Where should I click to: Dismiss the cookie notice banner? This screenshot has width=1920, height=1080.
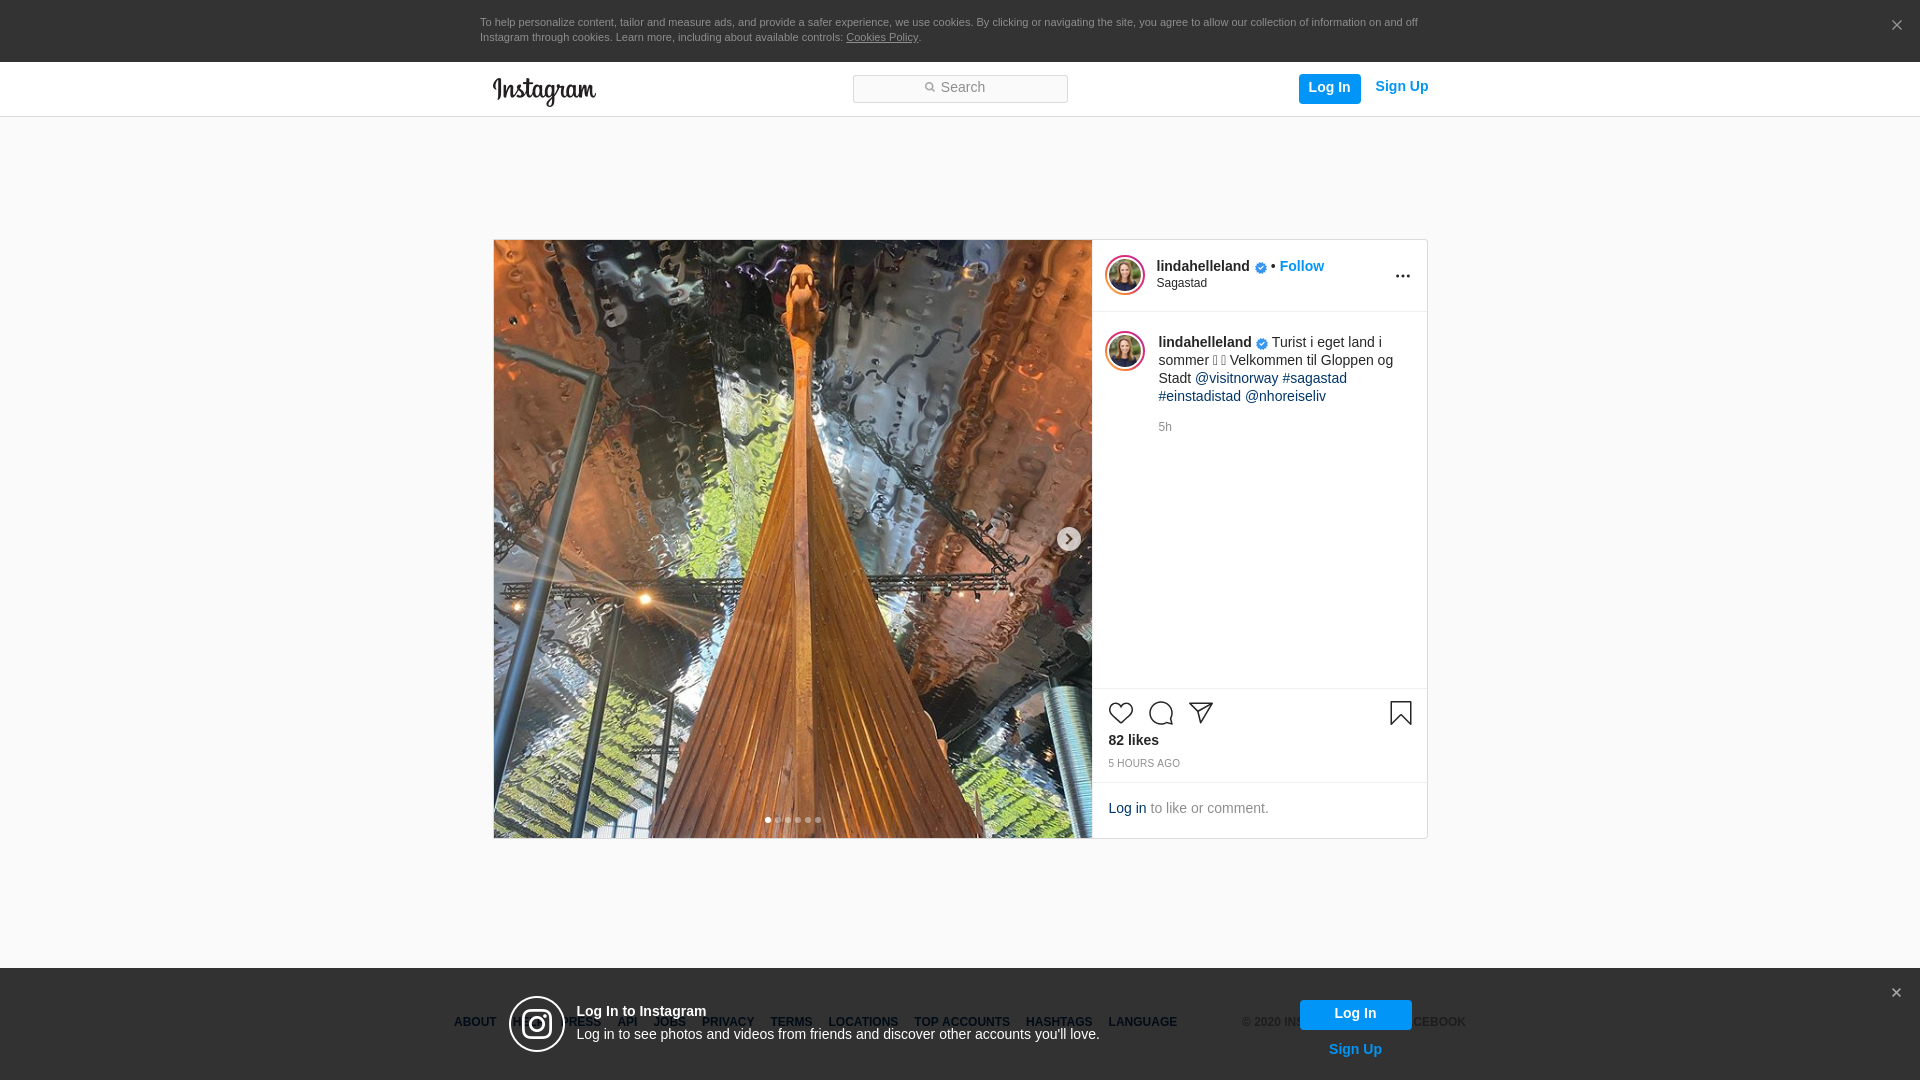click(1896, 26)
